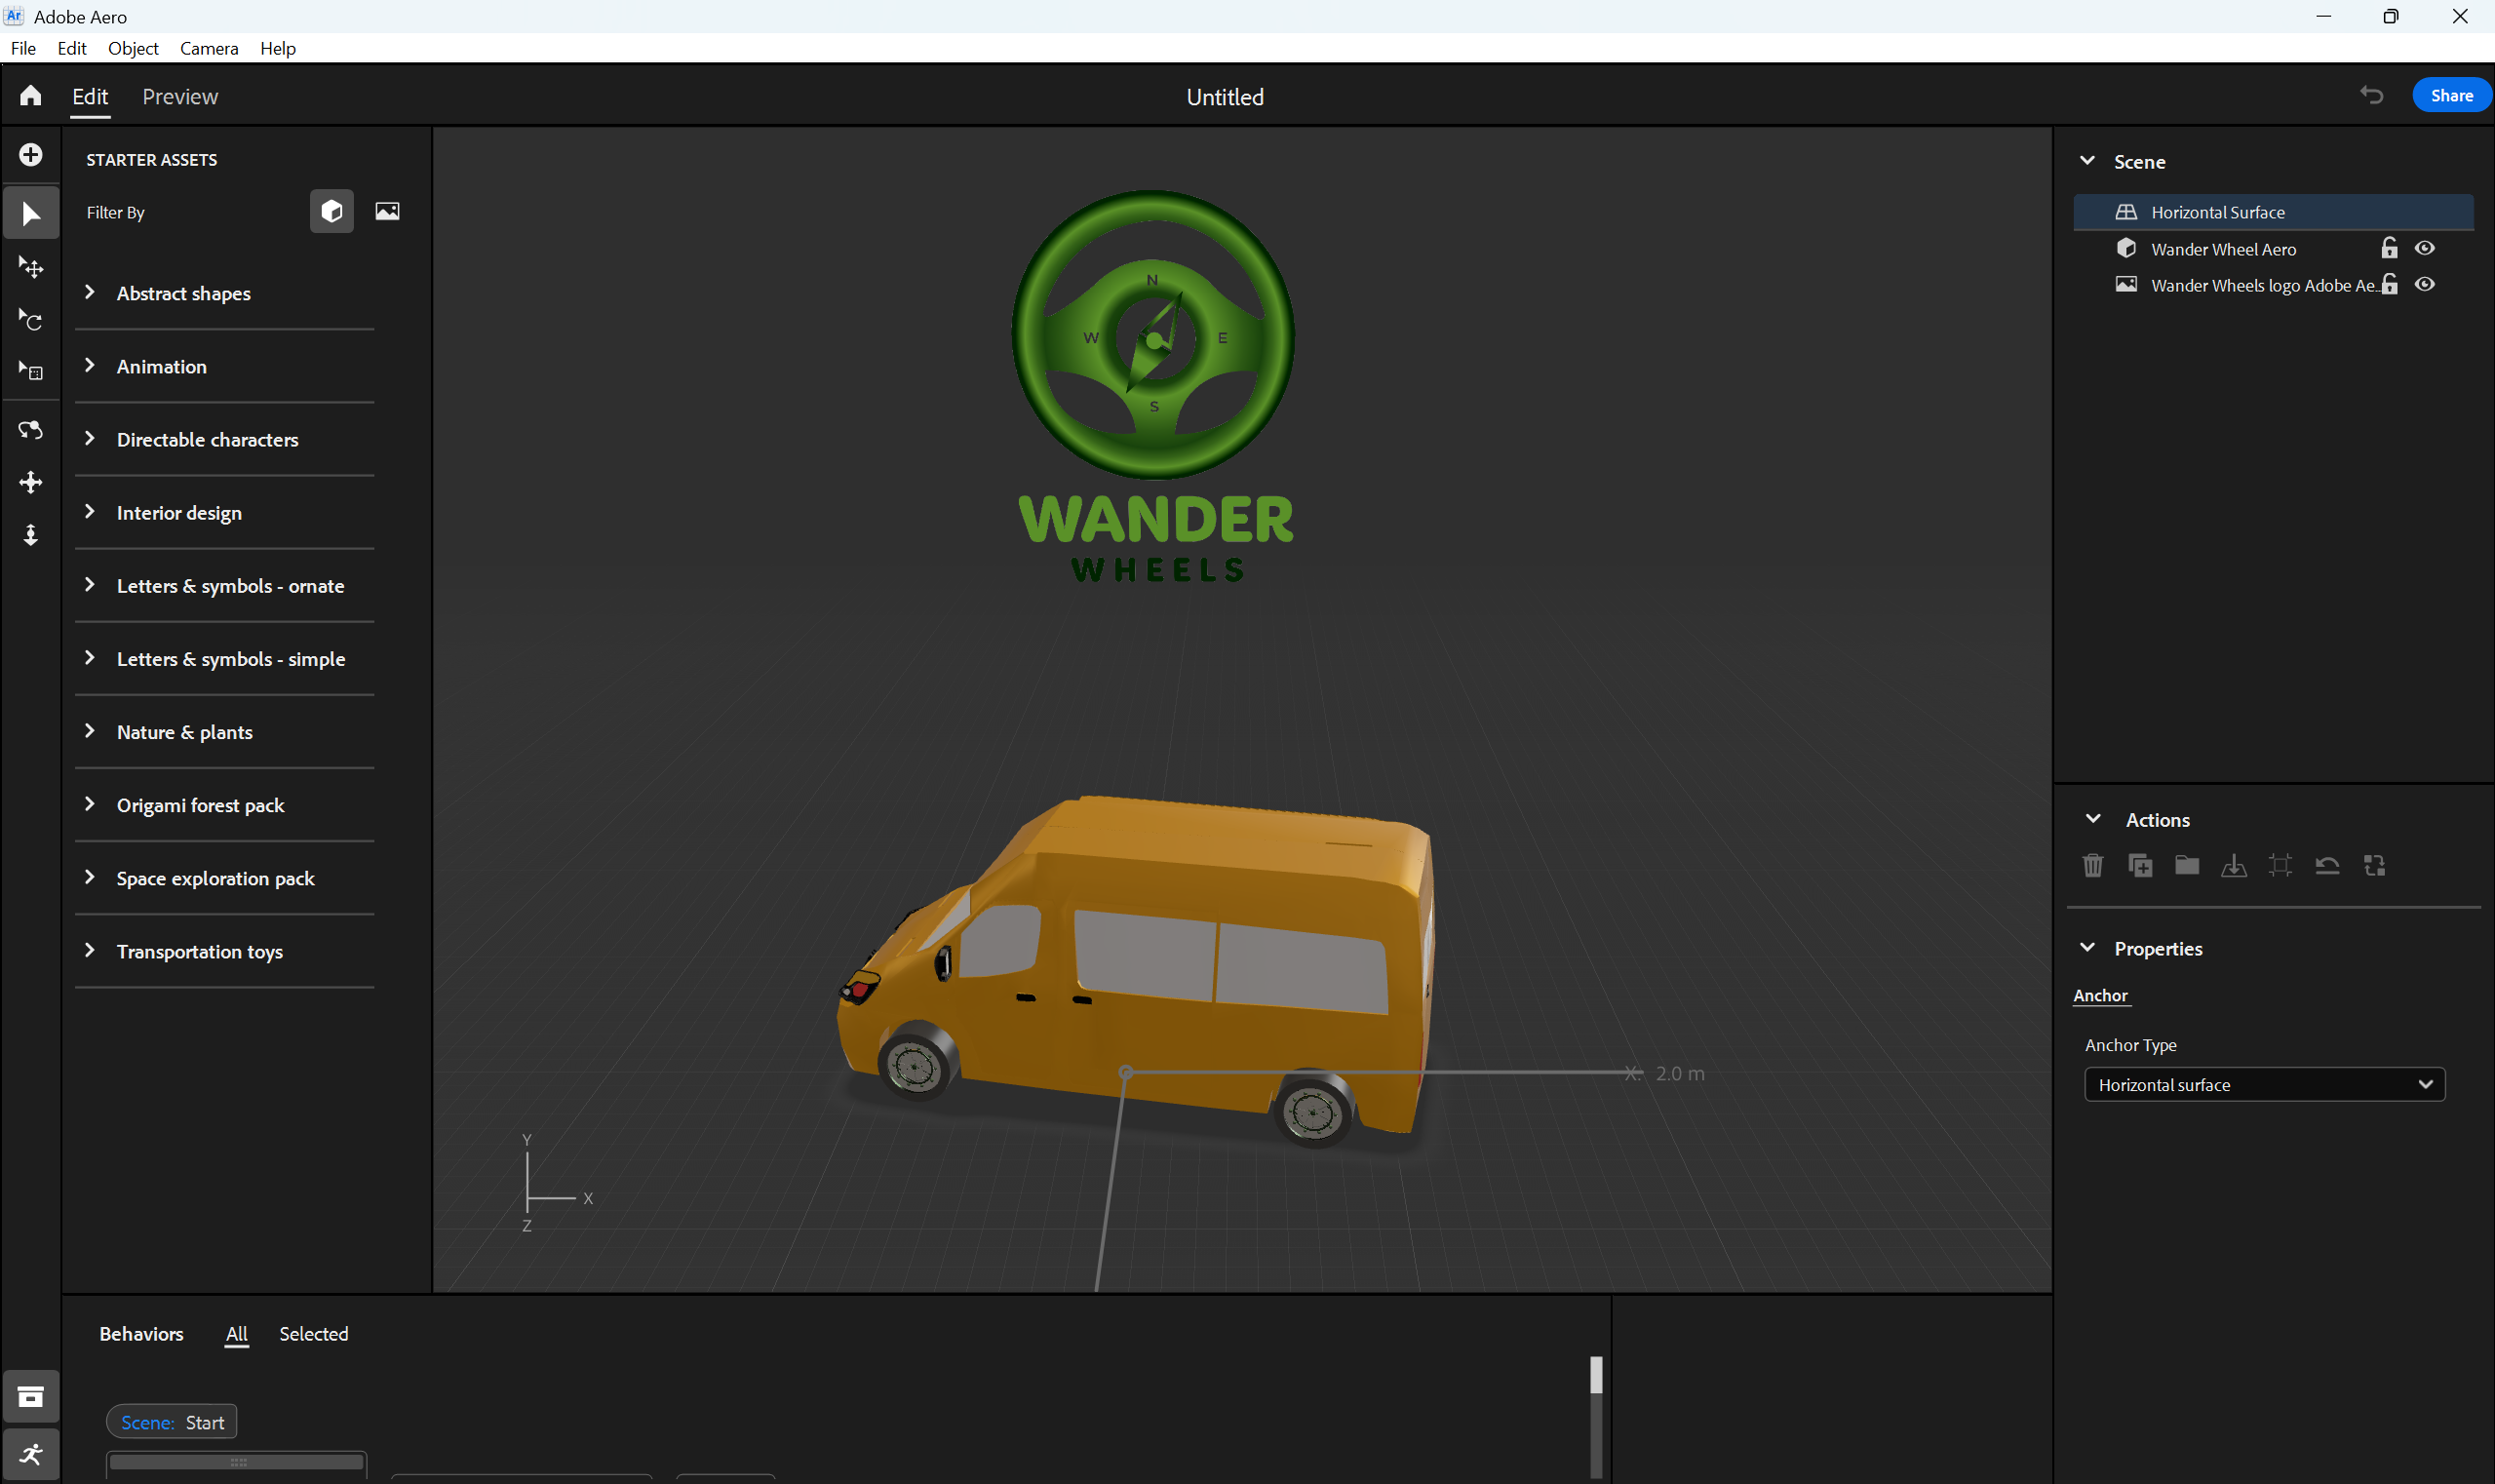Image resolution: width=2495 pixels, height=1484 pixels.
Task: Select the arrow Select tool
Action: click(x=31, y=213)
